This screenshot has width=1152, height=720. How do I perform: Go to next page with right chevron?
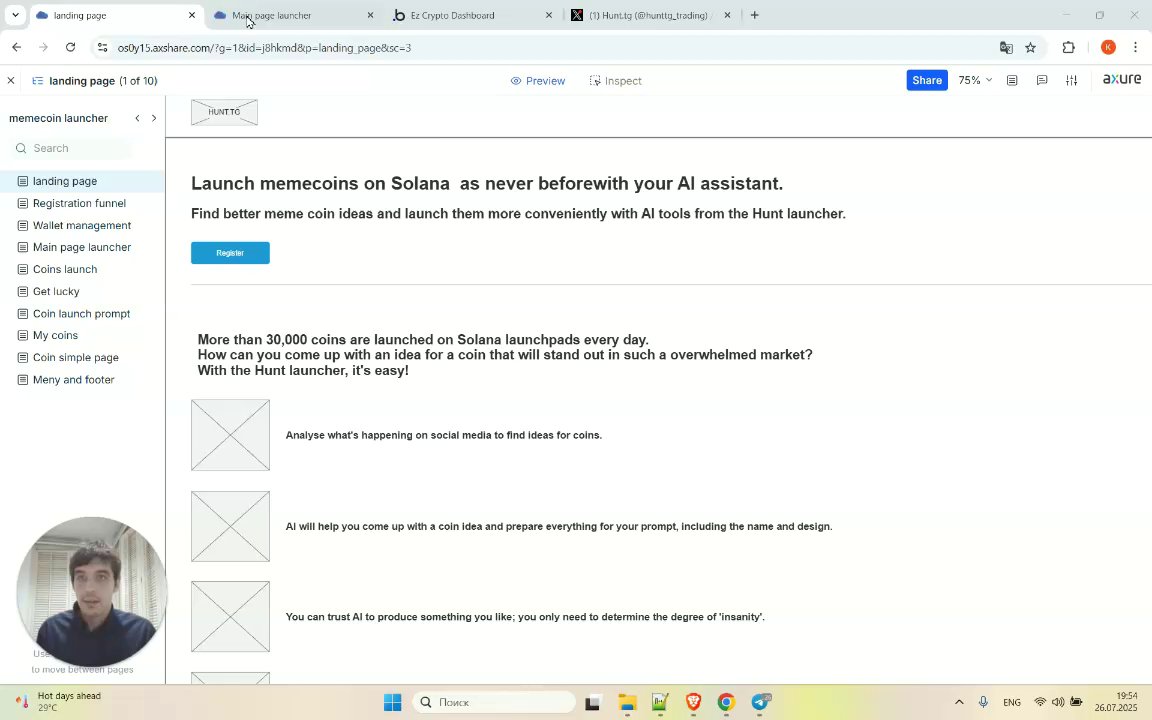pos(154,118)
